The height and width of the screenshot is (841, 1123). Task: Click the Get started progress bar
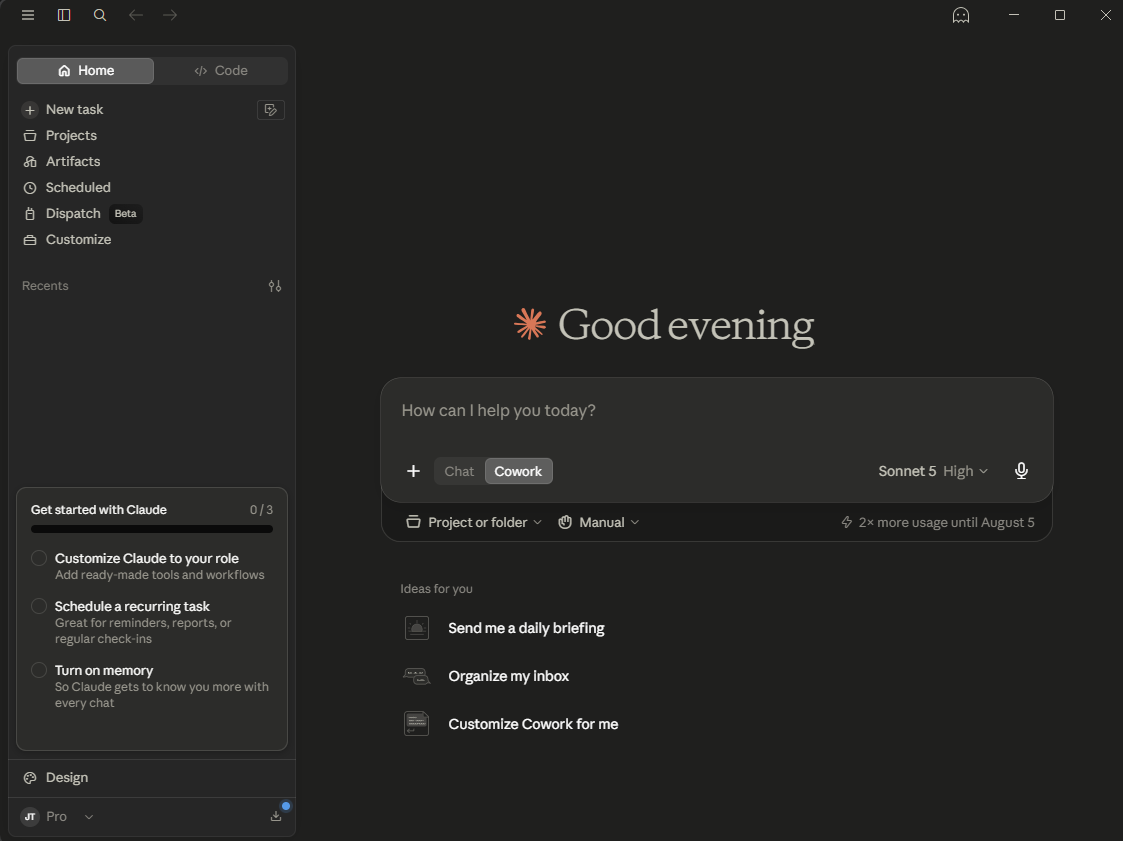152,529
